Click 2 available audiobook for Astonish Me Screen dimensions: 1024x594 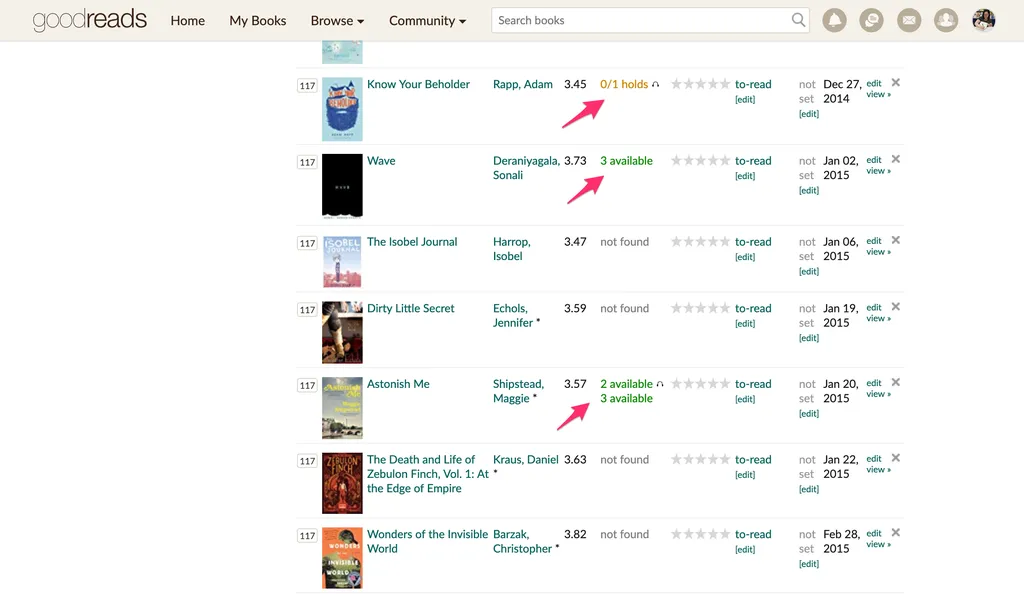(x=626, y=383)
